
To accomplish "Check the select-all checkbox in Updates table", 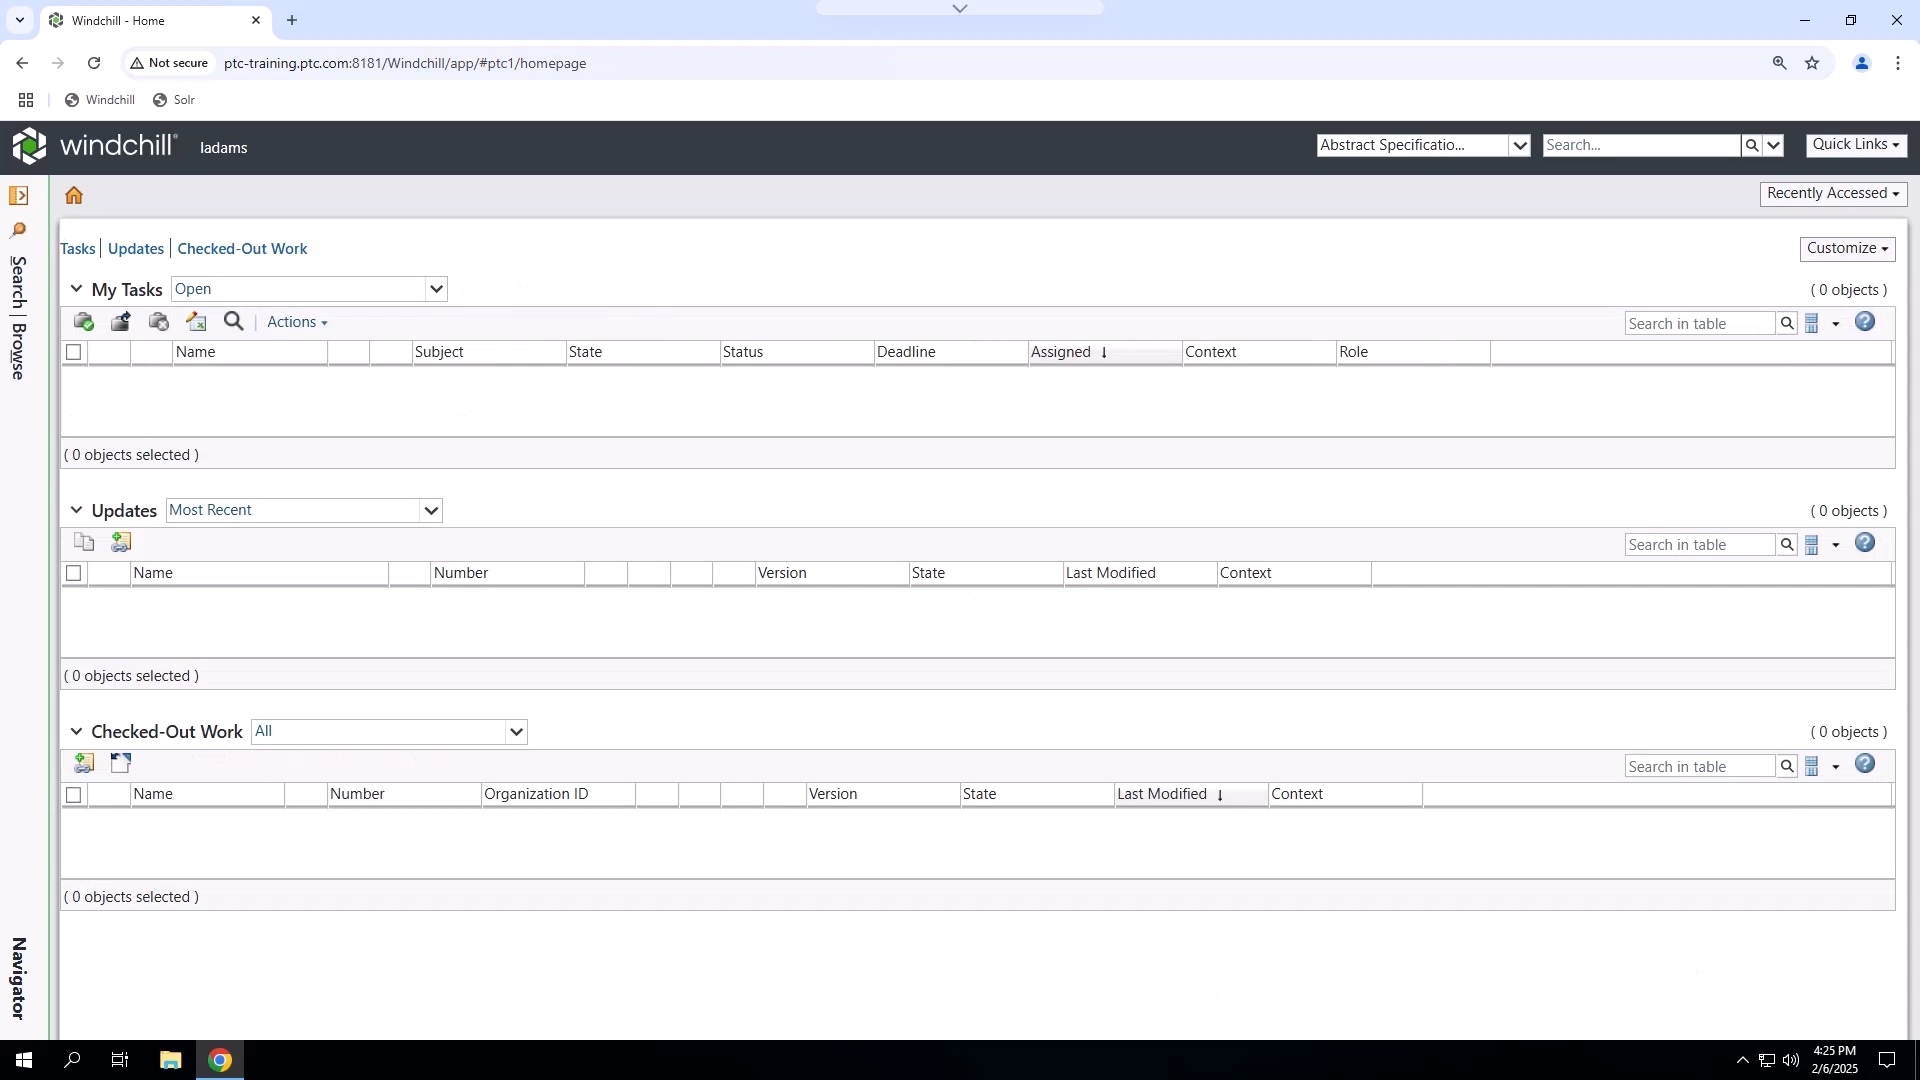I will click(x=74, y=573).
